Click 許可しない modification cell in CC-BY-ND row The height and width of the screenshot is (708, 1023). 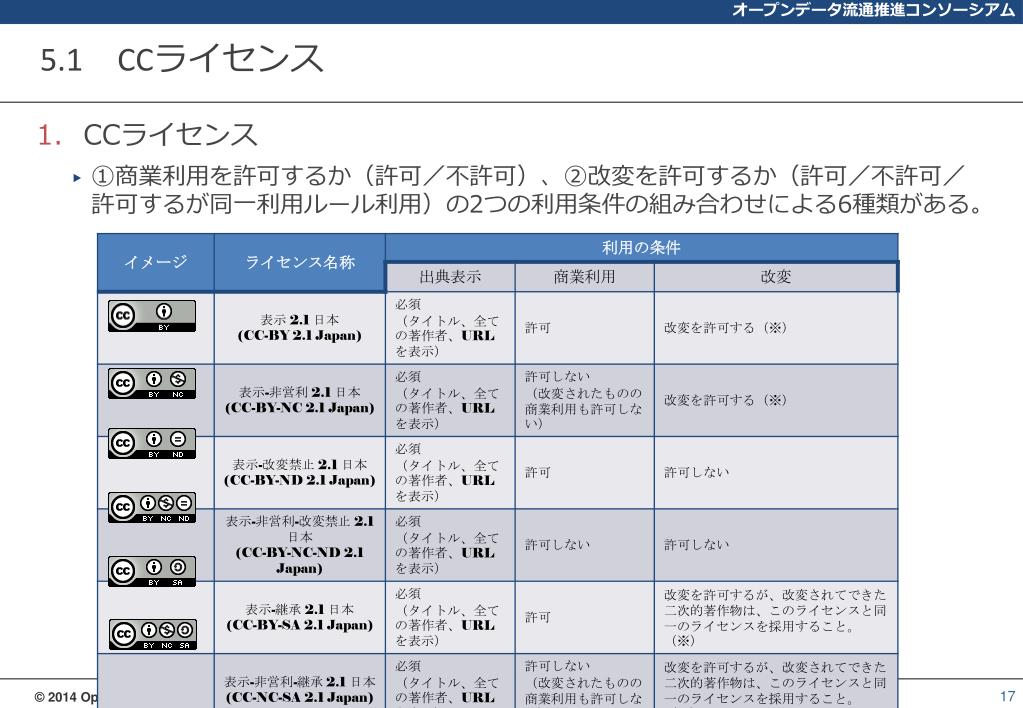point(776,472)
